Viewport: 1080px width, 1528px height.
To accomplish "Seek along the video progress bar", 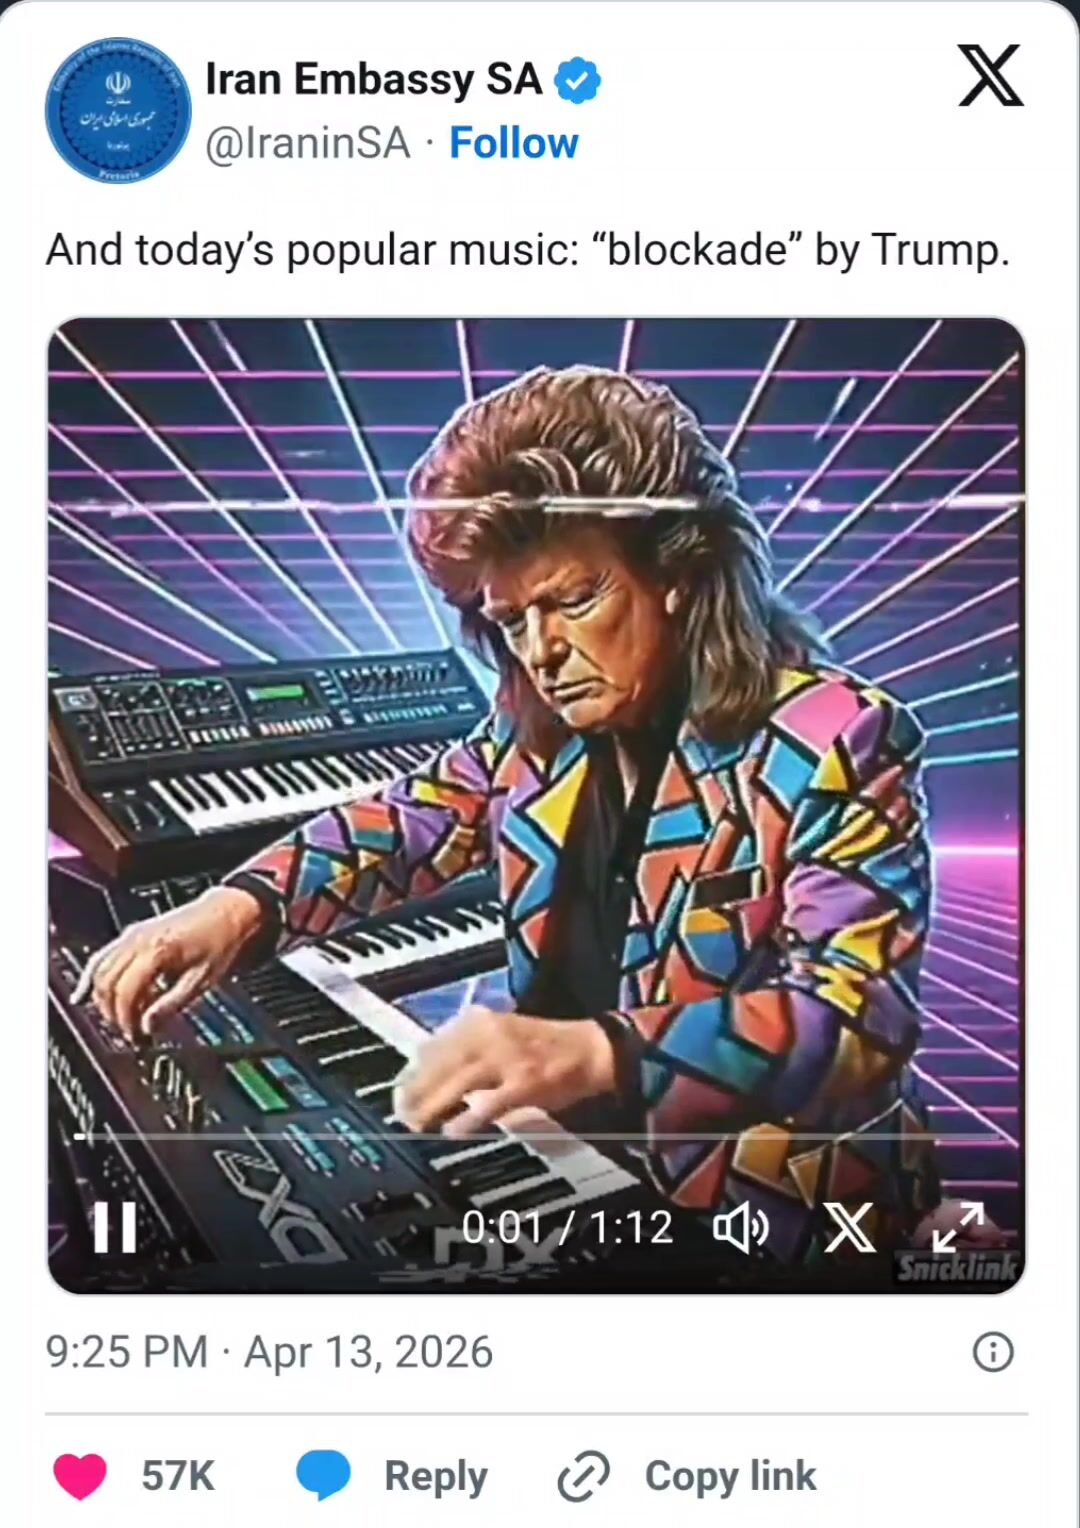I will 537,1137.
